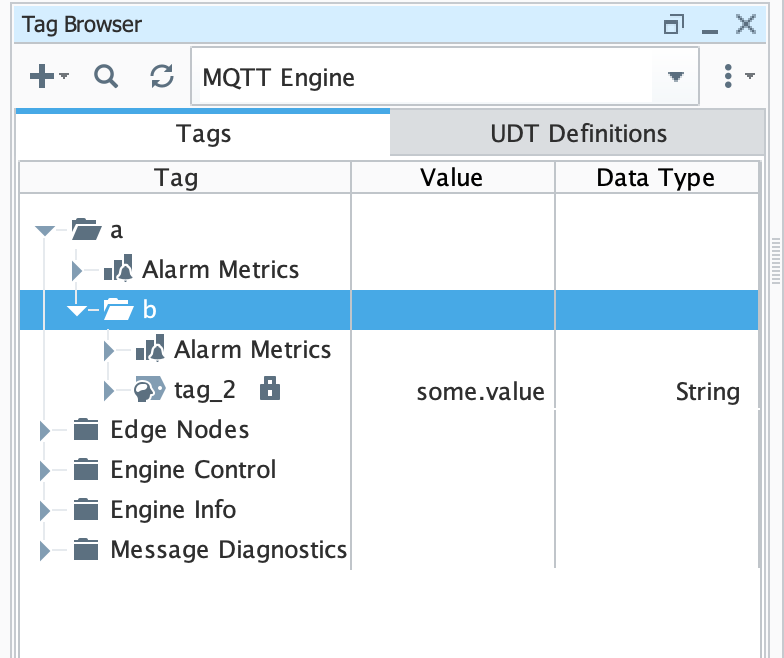Refresh the tag browser list
This screenshot has width=784, height=658.
pos(162,77)
